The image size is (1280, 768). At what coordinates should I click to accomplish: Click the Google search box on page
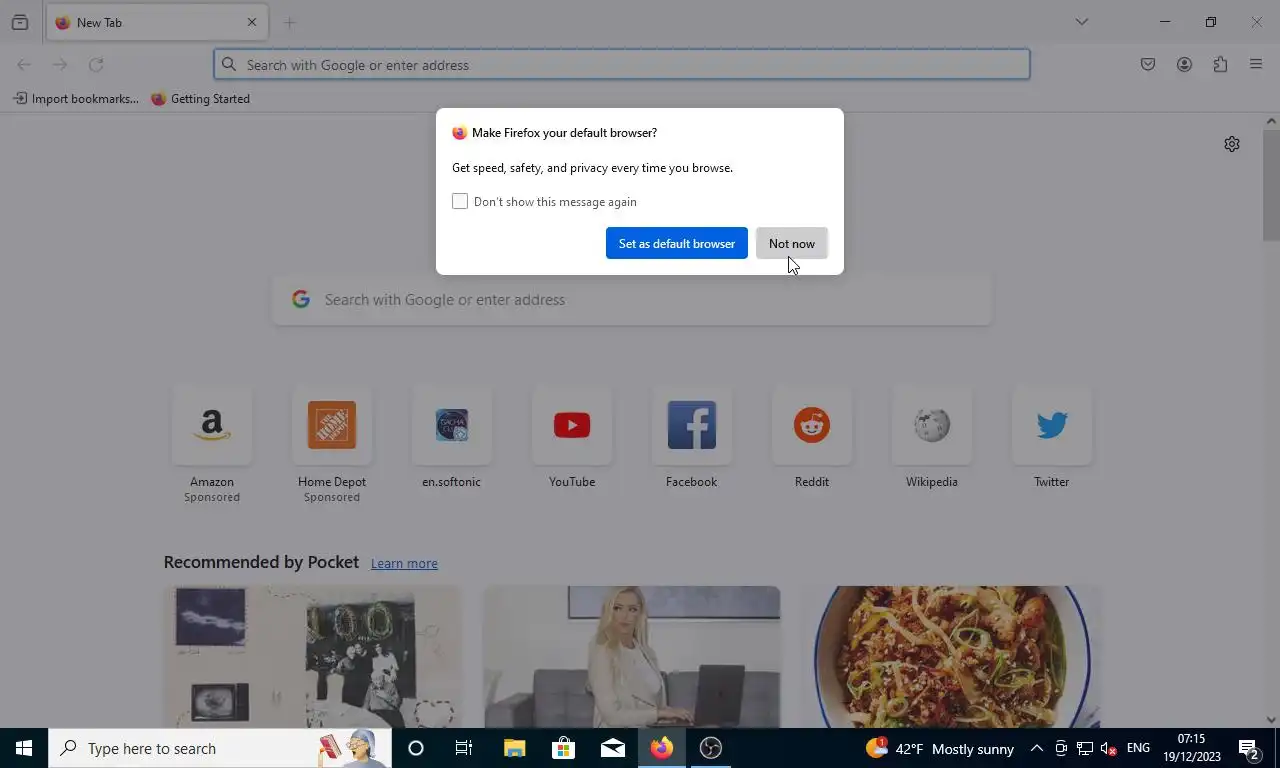point(632,300)
